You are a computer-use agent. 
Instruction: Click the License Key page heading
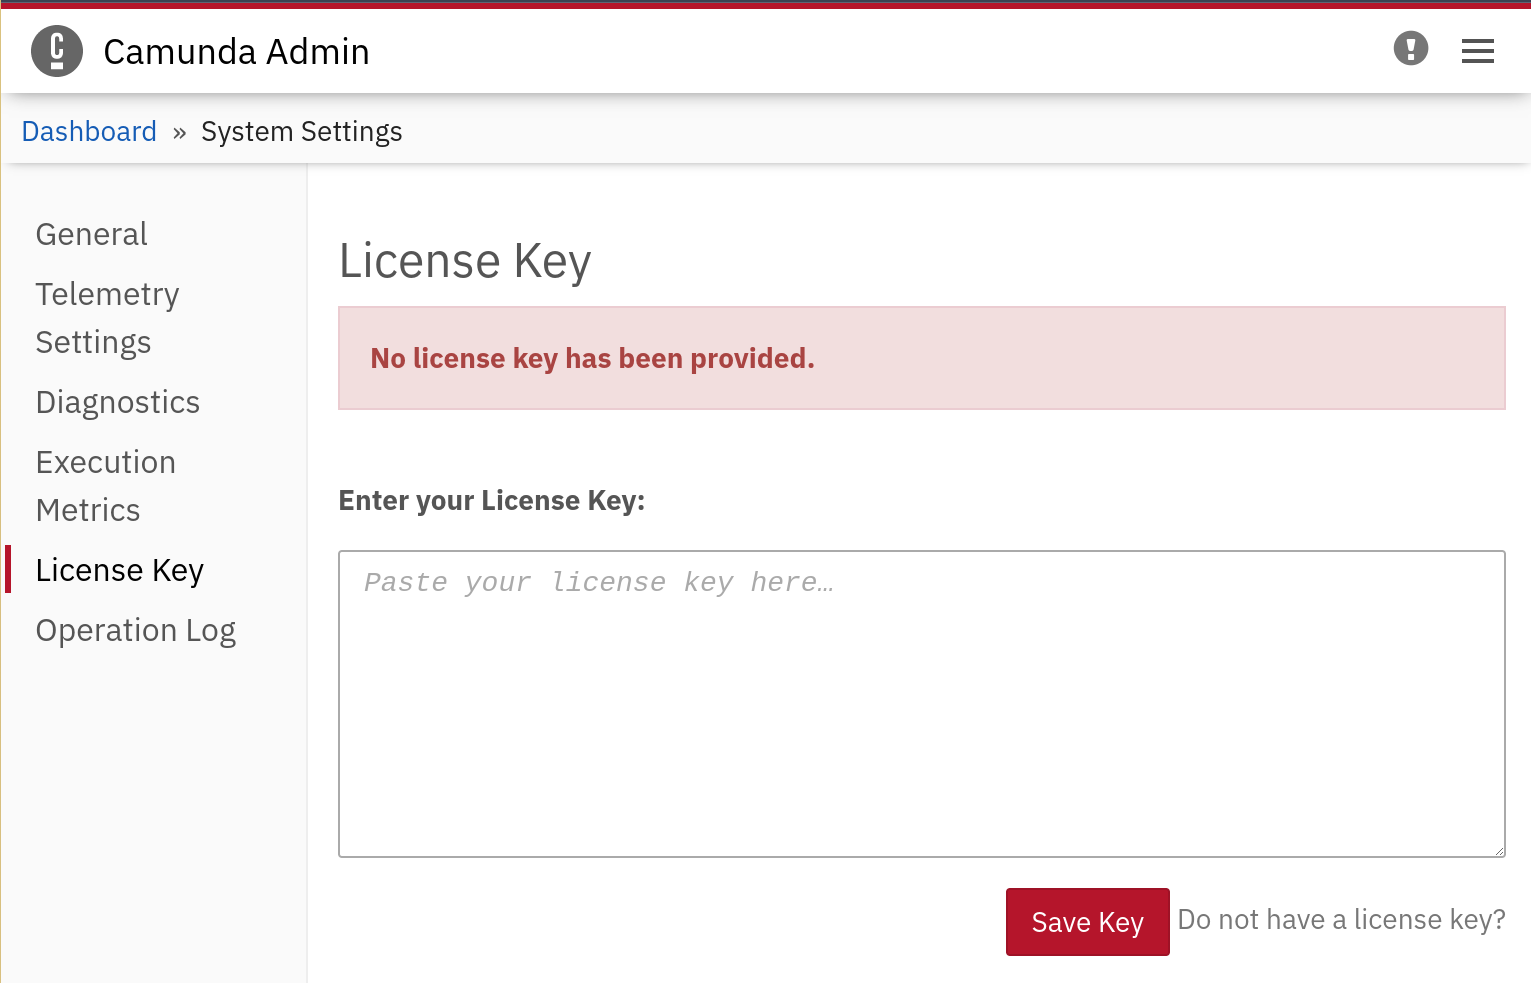click(464, 260)
